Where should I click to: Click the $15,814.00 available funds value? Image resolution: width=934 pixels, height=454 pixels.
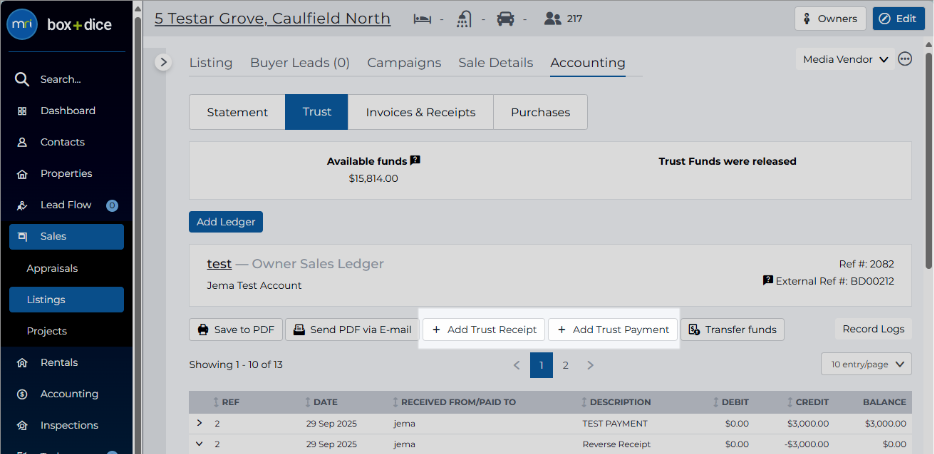pyautogui.click(x=373, y=178)
